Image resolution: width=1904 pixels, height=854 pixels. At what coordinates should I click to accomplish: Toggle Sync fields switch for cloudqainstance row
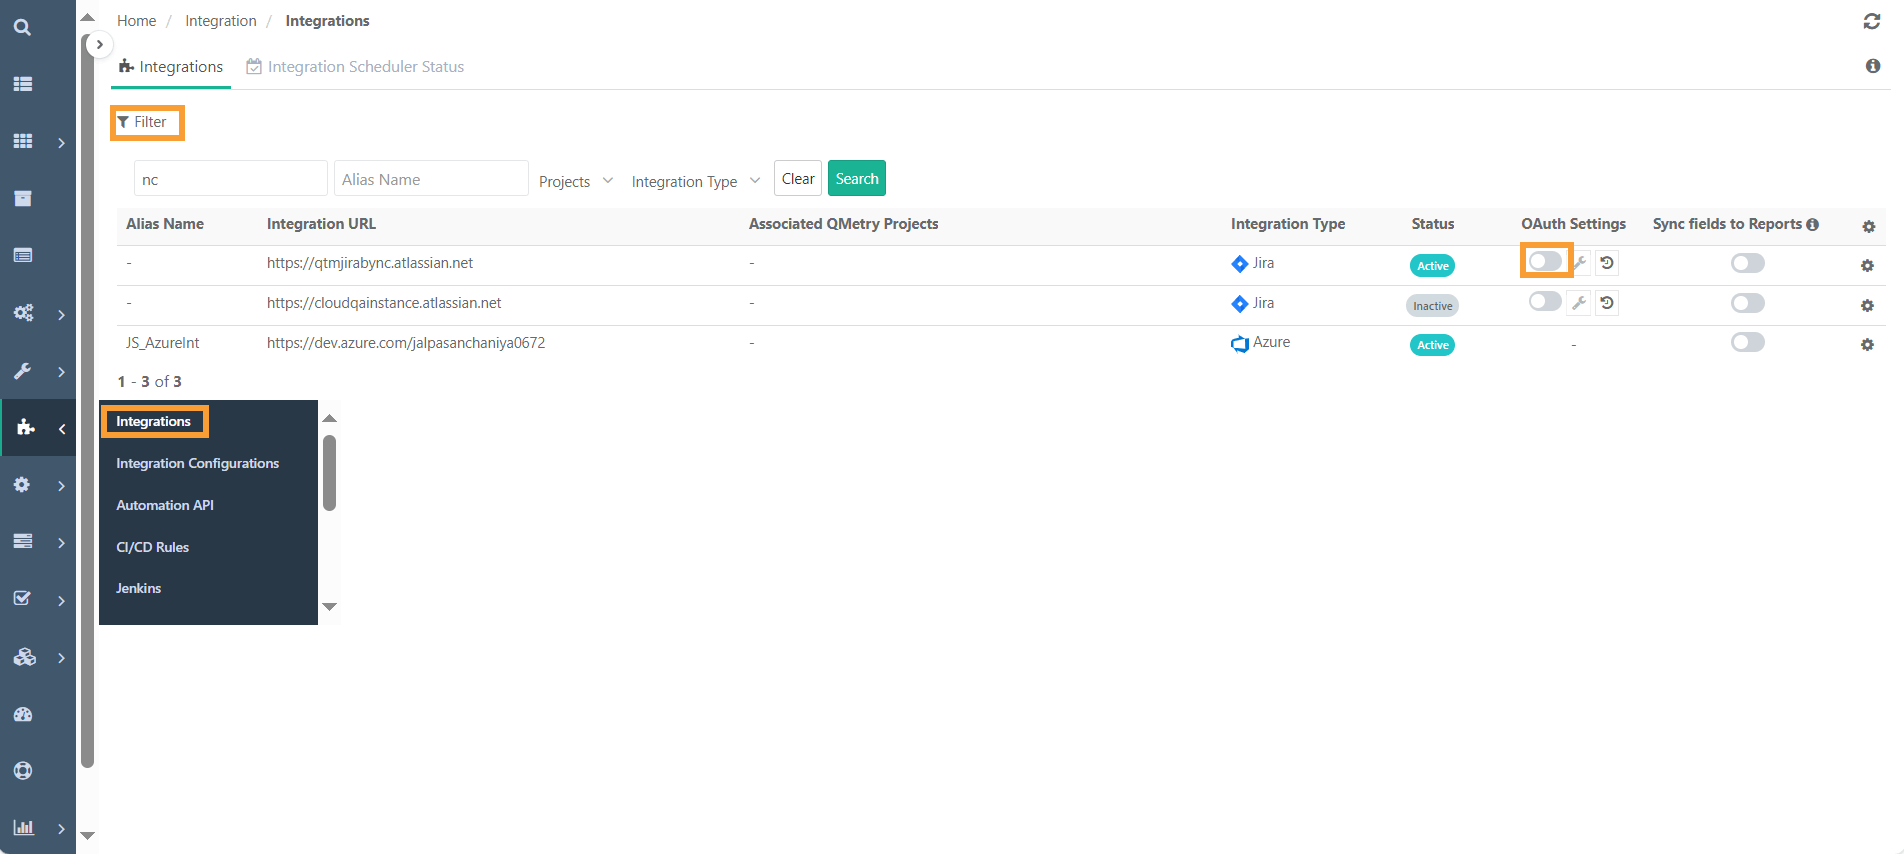point(1748,303)
